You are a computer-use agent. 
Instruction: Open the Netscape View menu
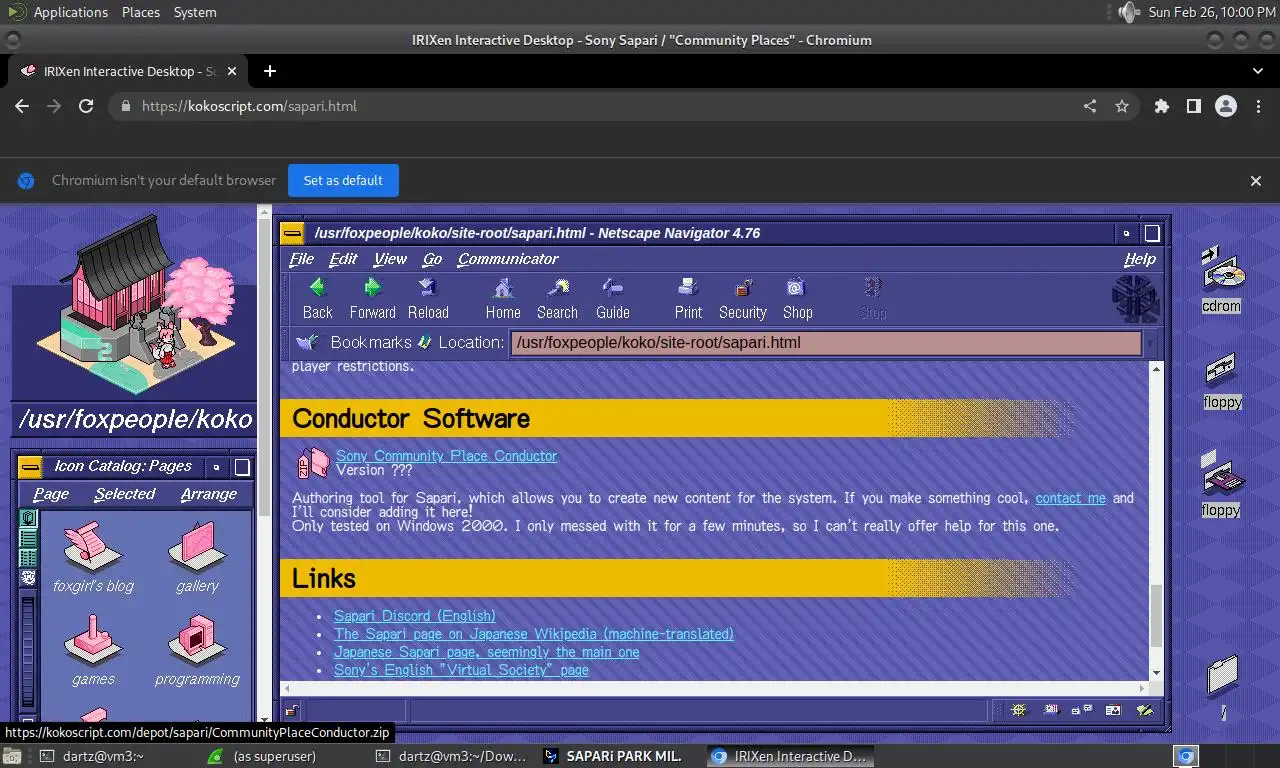[x=390, y=259]
